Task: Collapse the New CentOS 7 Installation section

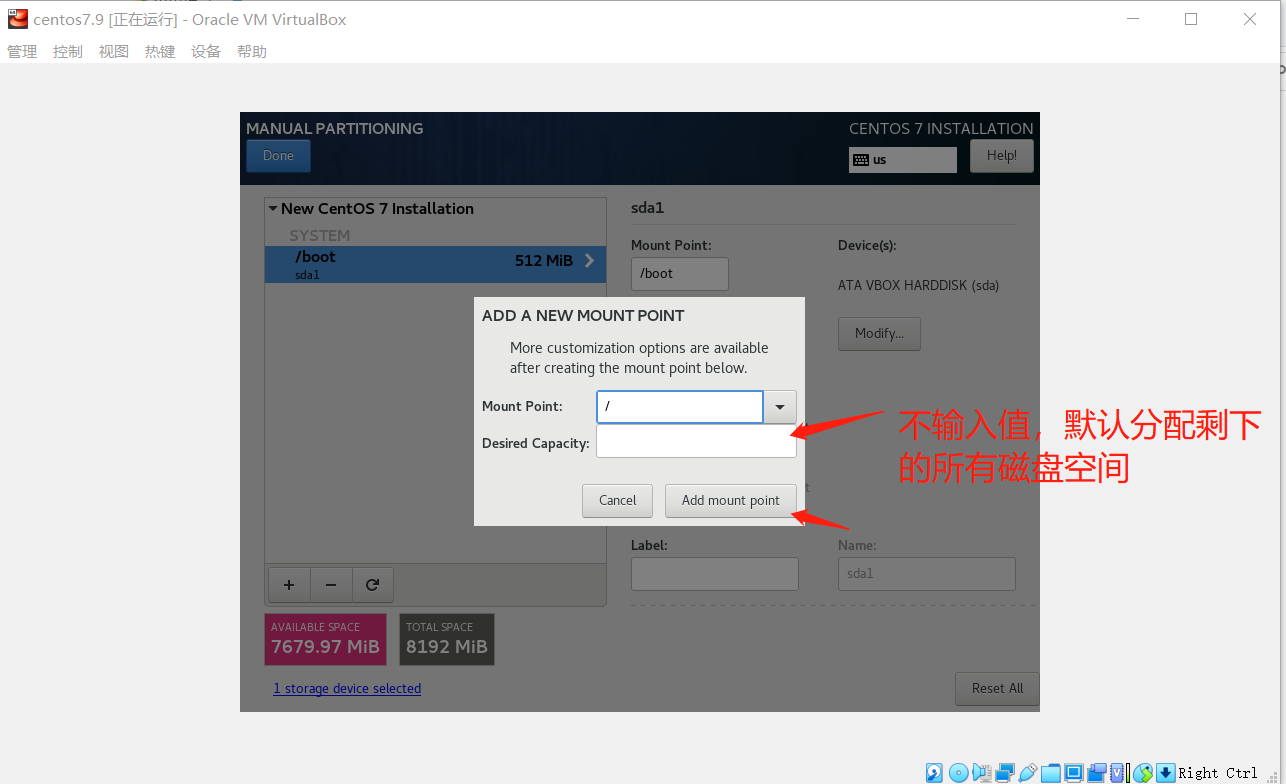Action: point(273,209)
